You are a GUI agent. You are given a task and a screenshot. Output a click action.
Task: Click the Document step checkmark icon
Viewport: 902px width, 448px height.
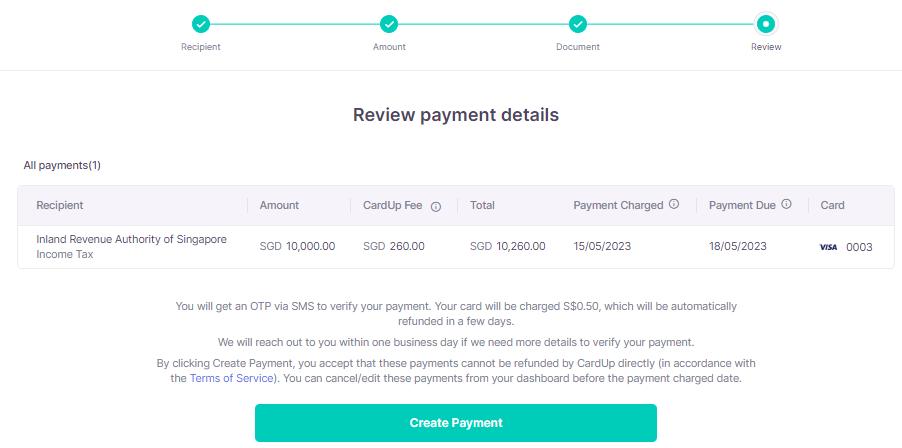coord(577,23)
